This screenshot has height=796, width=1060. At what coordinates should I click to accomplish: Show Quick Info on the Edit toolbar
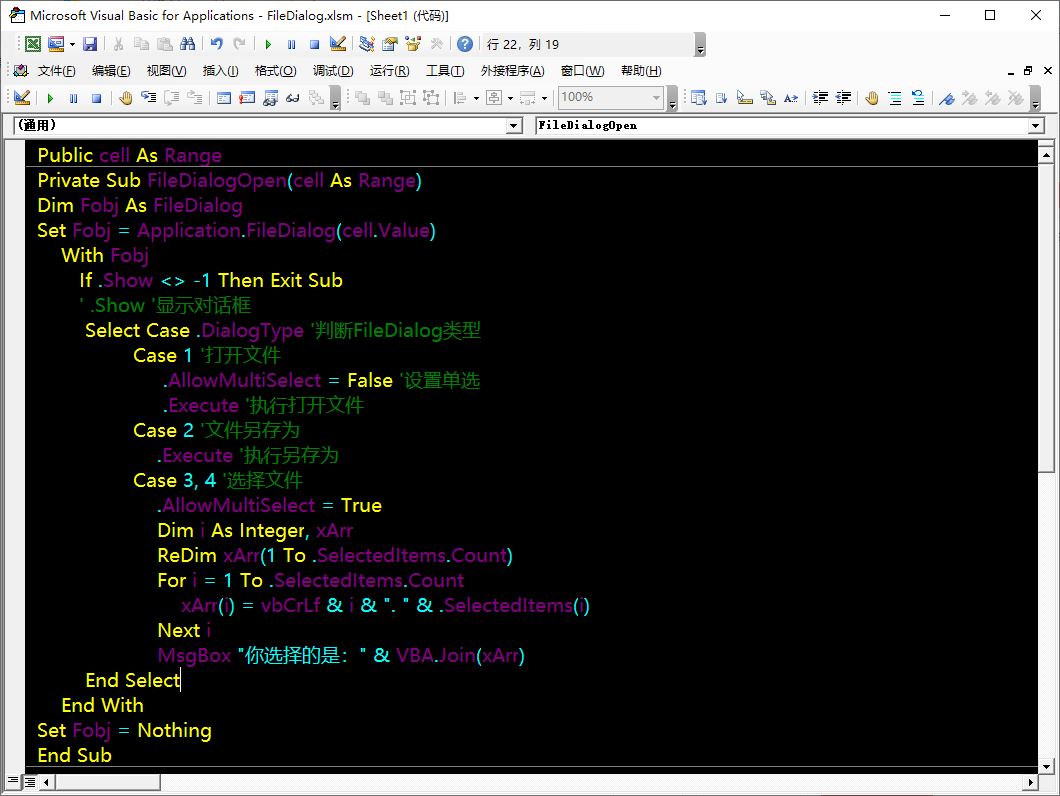(x=744, y=98)
